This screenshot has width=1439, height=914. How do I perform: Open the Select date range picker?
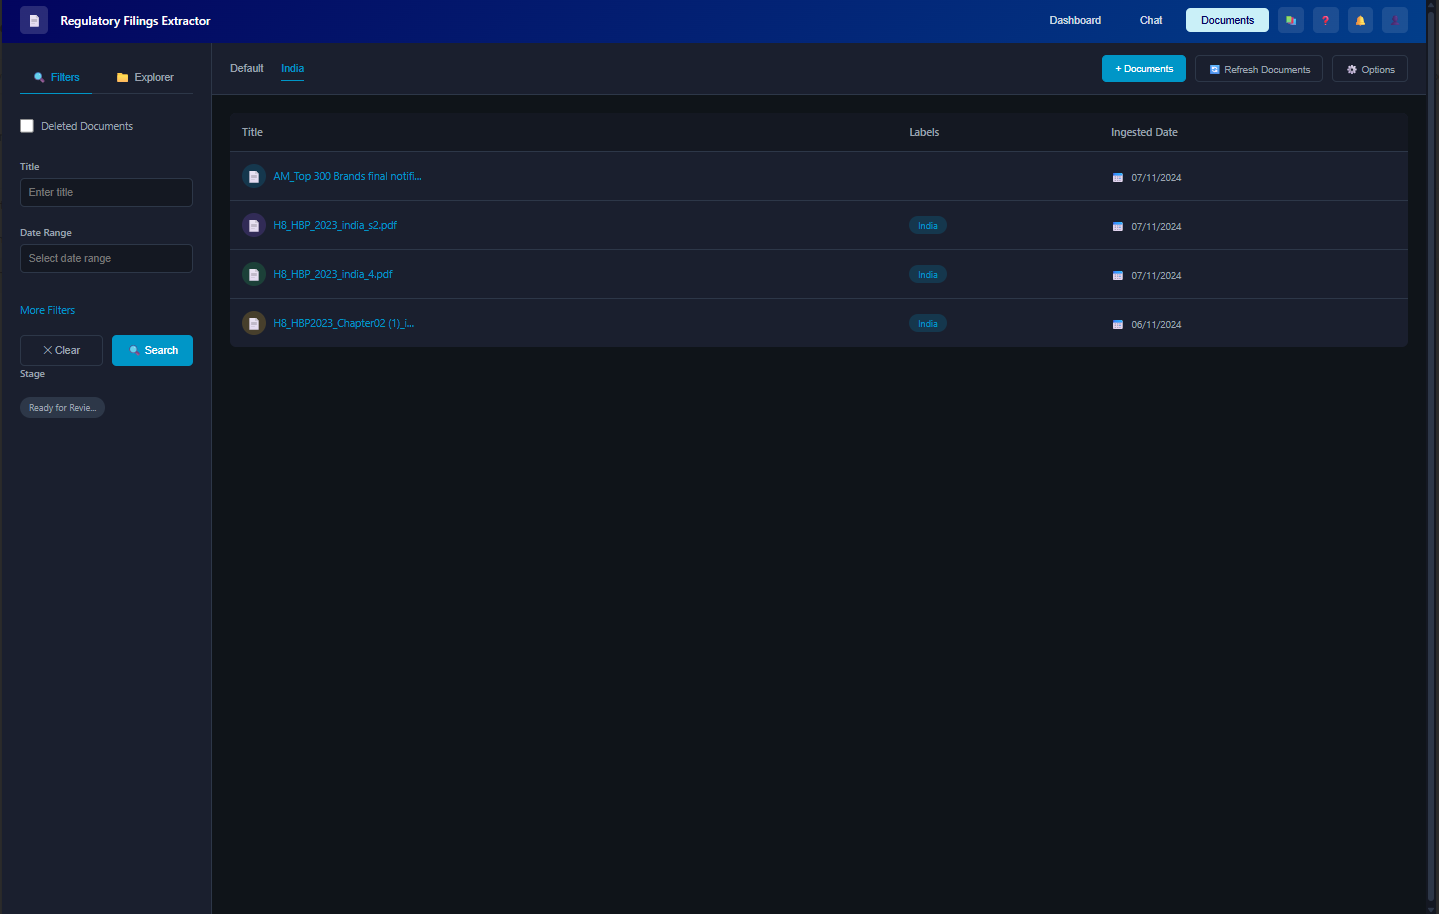coord(106,258)
